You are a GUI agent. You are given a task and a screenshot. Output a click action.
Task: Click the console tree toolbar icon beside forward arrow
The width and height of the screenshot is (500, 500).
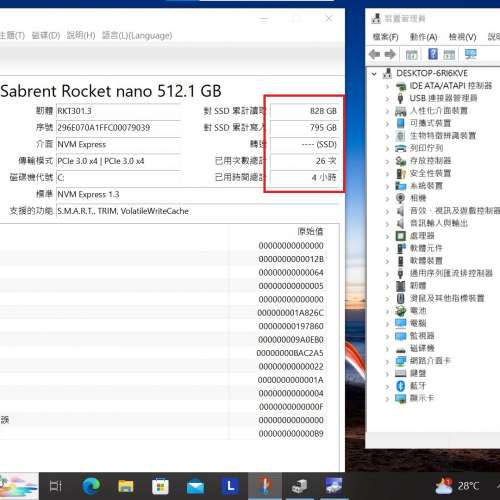(x=411, y=54)
